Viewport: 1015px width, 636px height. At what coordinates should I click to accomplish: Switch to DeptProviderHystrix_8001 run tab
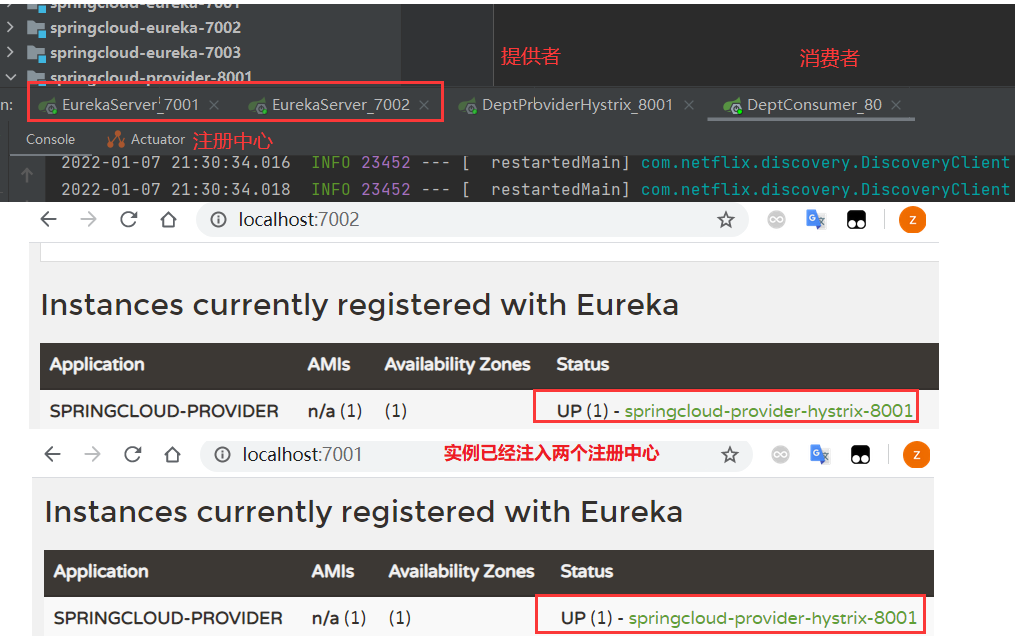pos(577,105)
